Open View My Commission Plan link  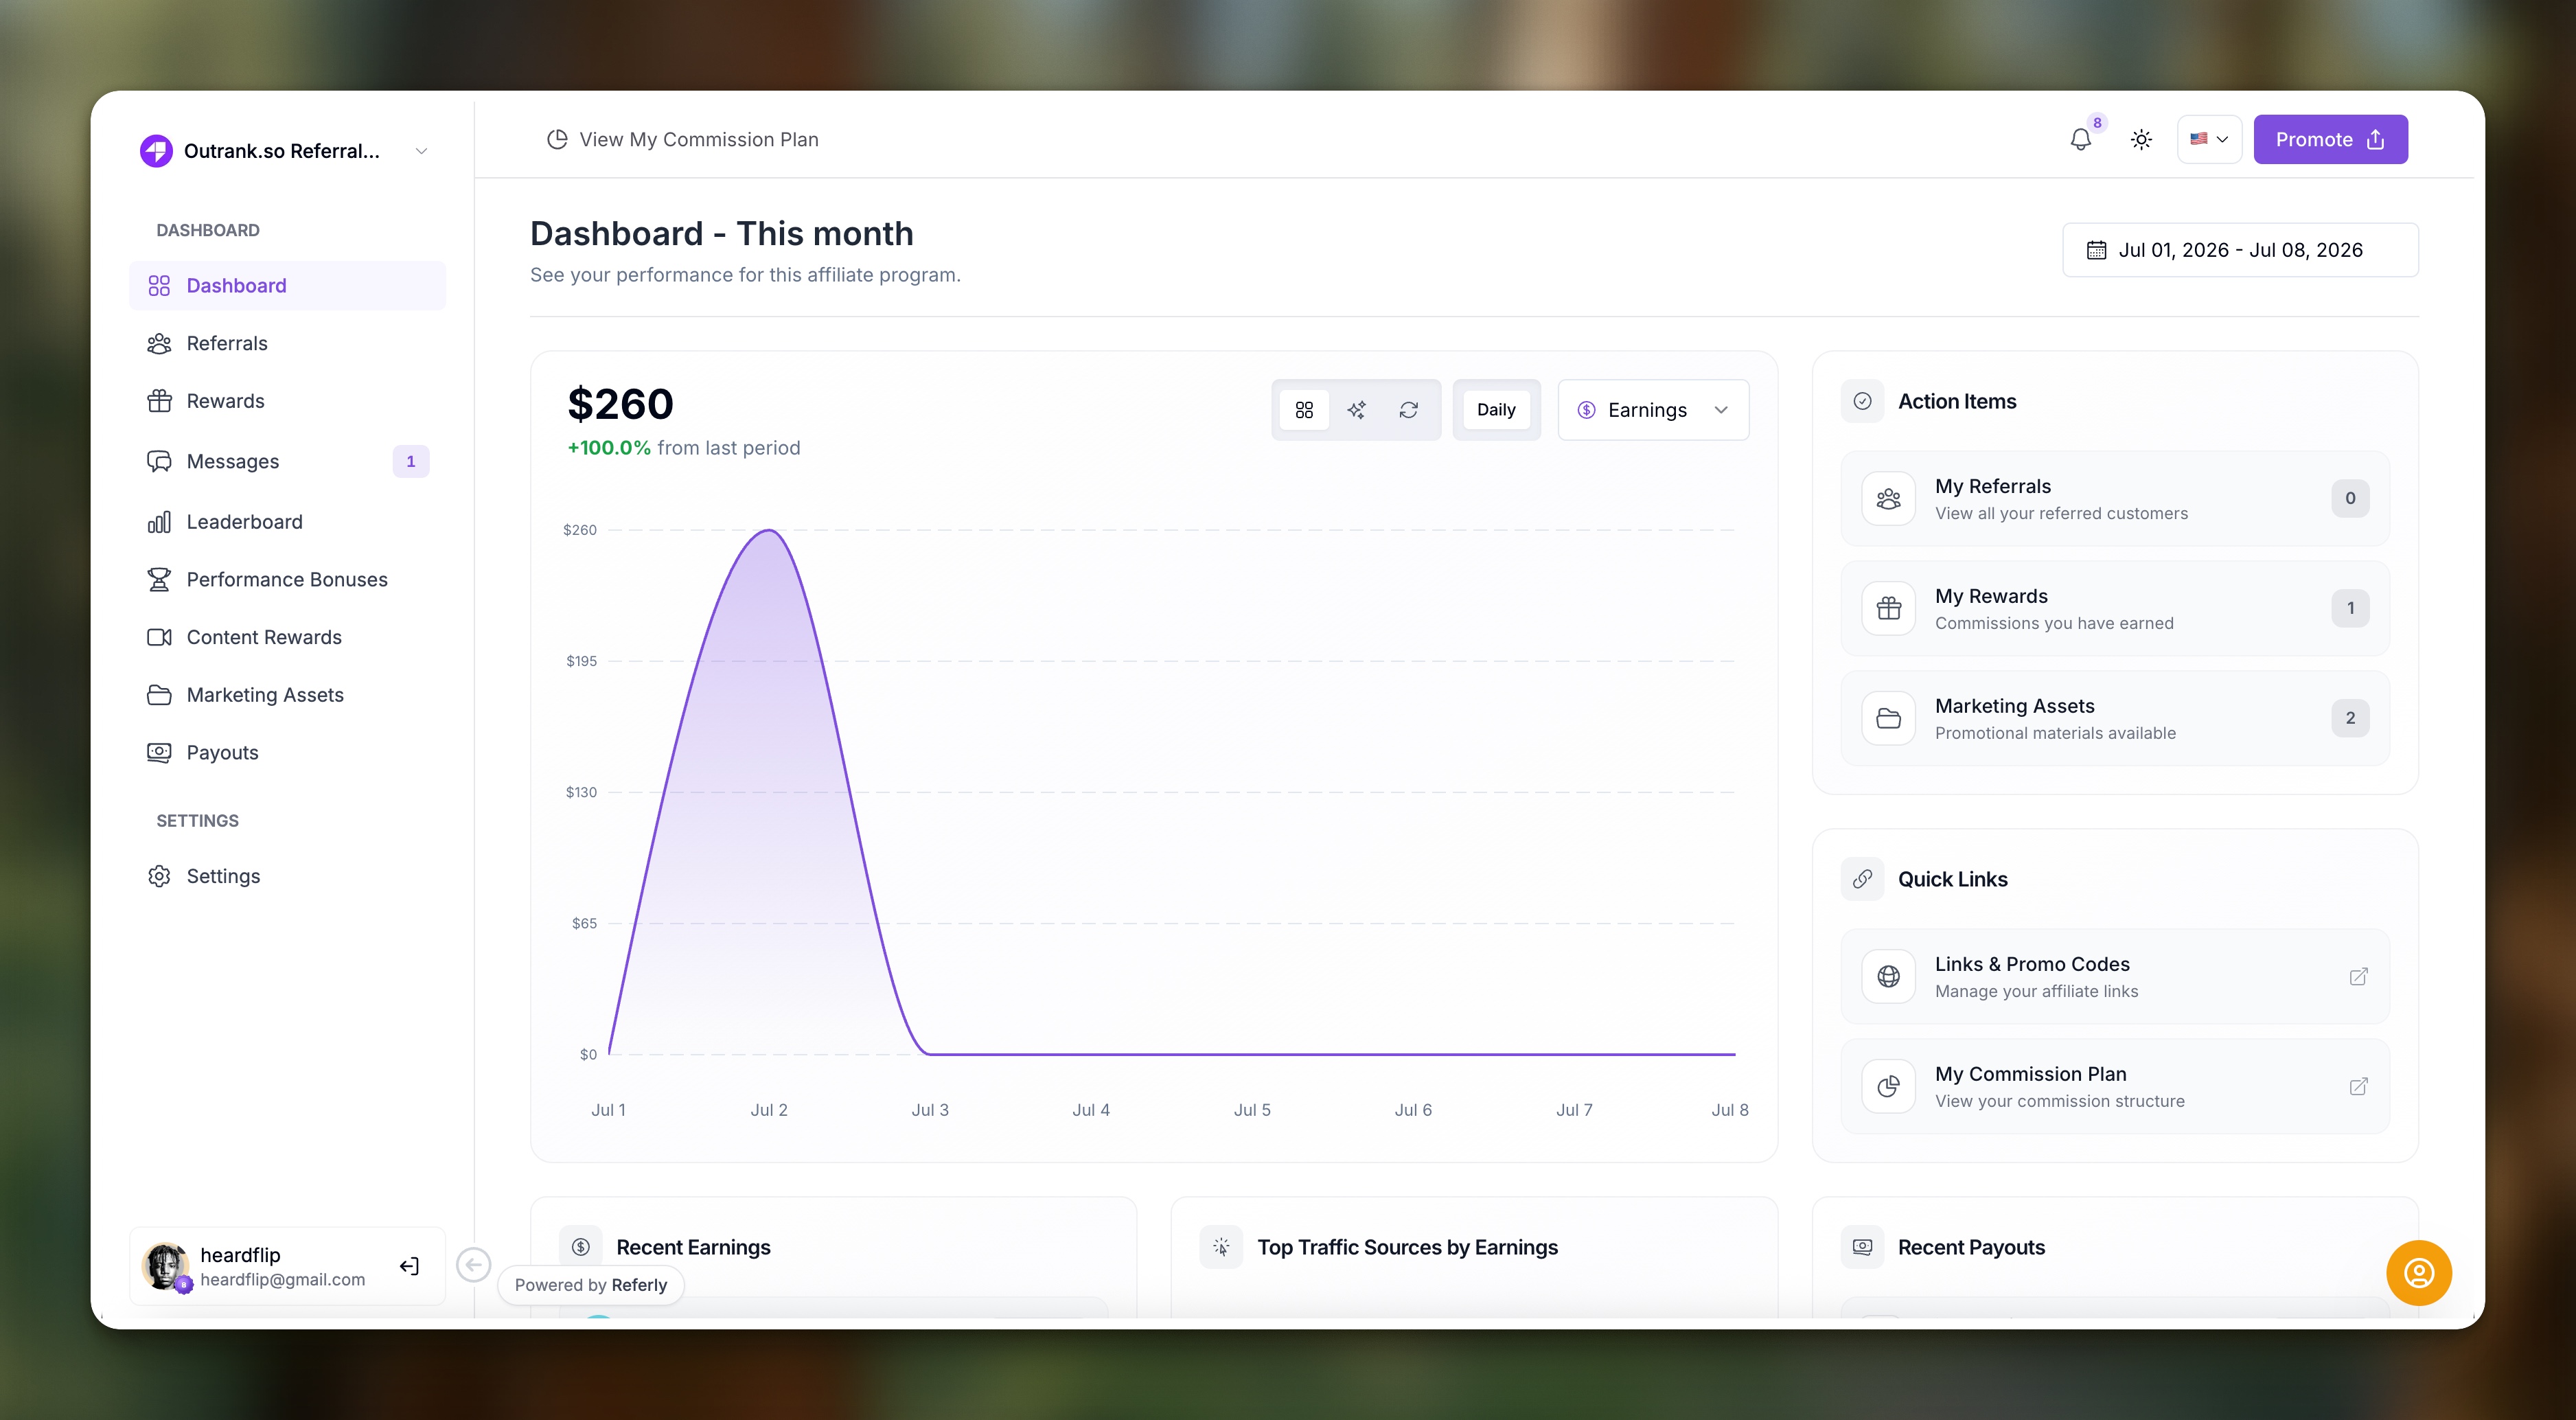[683, 140]
